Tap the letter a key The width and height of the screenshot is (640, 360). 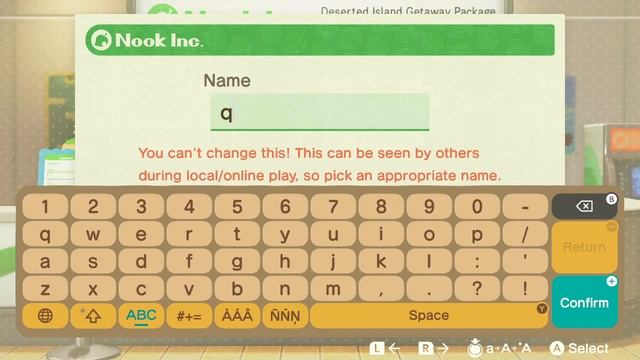[x=45, y=261]
